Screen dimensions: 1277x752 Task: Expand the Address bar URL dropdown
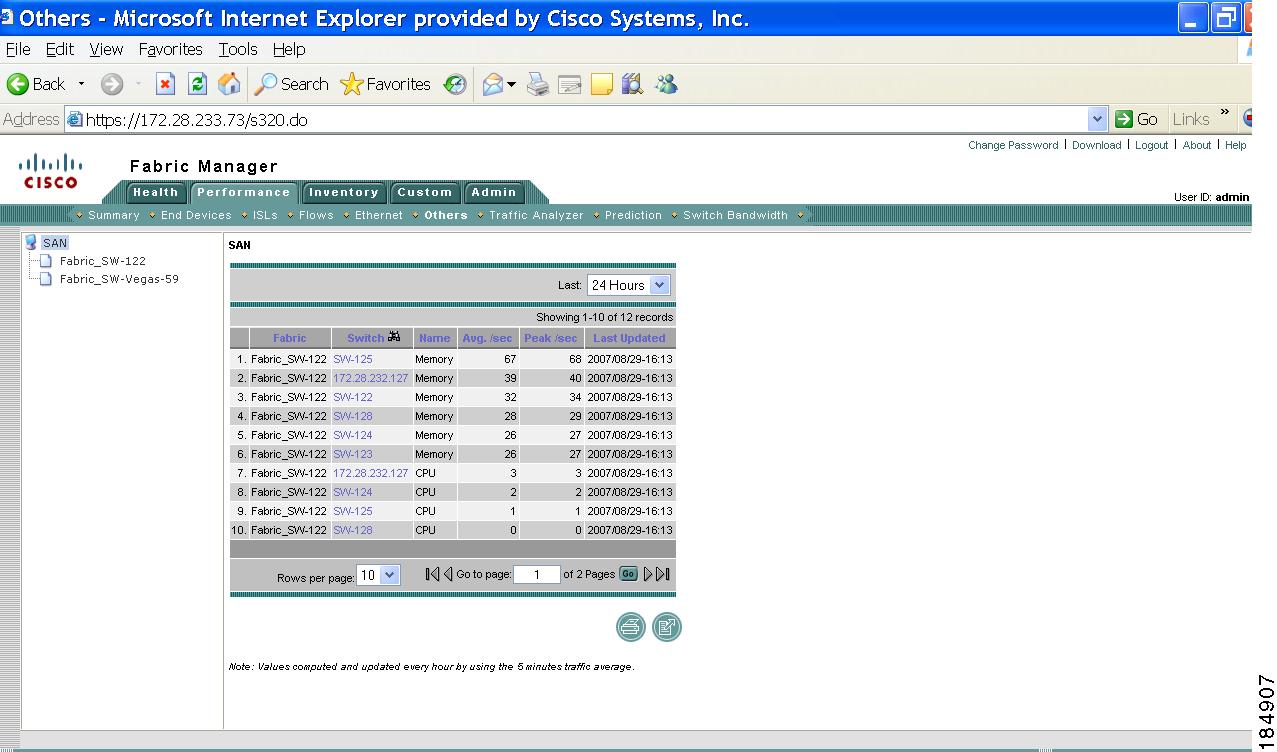1098,120
